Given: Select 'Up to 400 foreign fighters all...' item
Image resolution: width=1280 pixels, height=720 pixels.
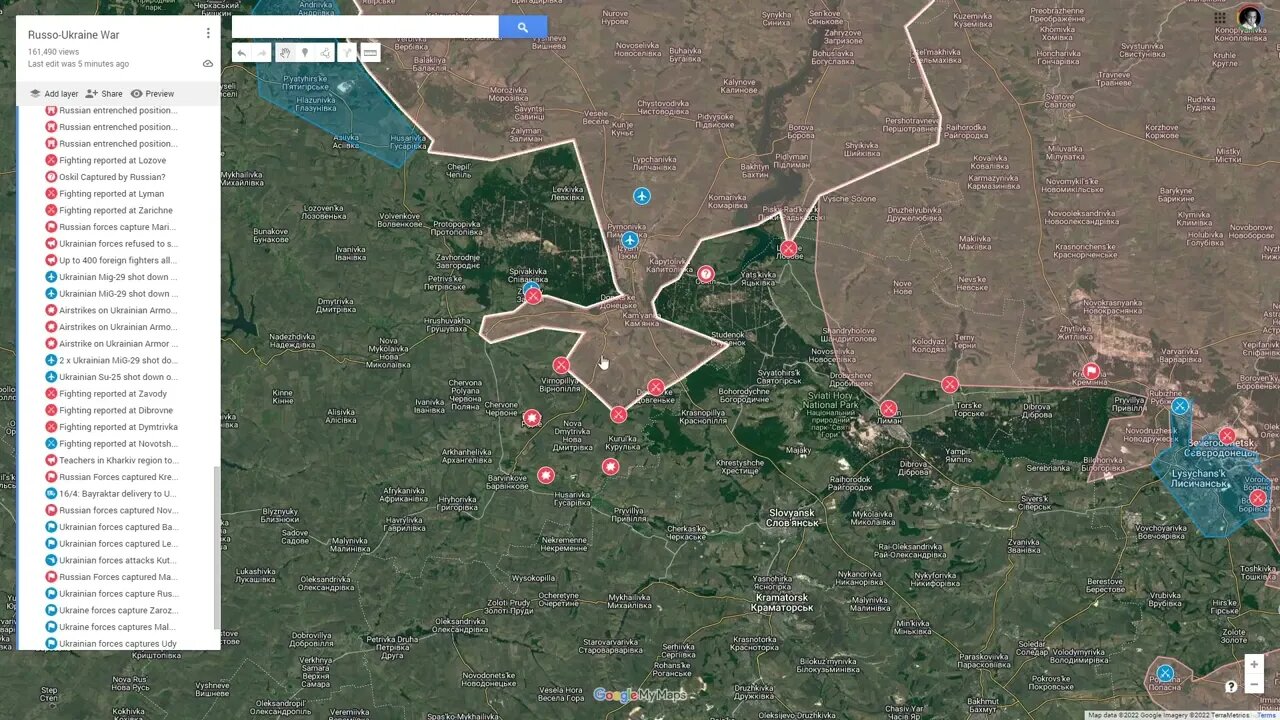Looking at the screenshot, I should pos(112,260).
